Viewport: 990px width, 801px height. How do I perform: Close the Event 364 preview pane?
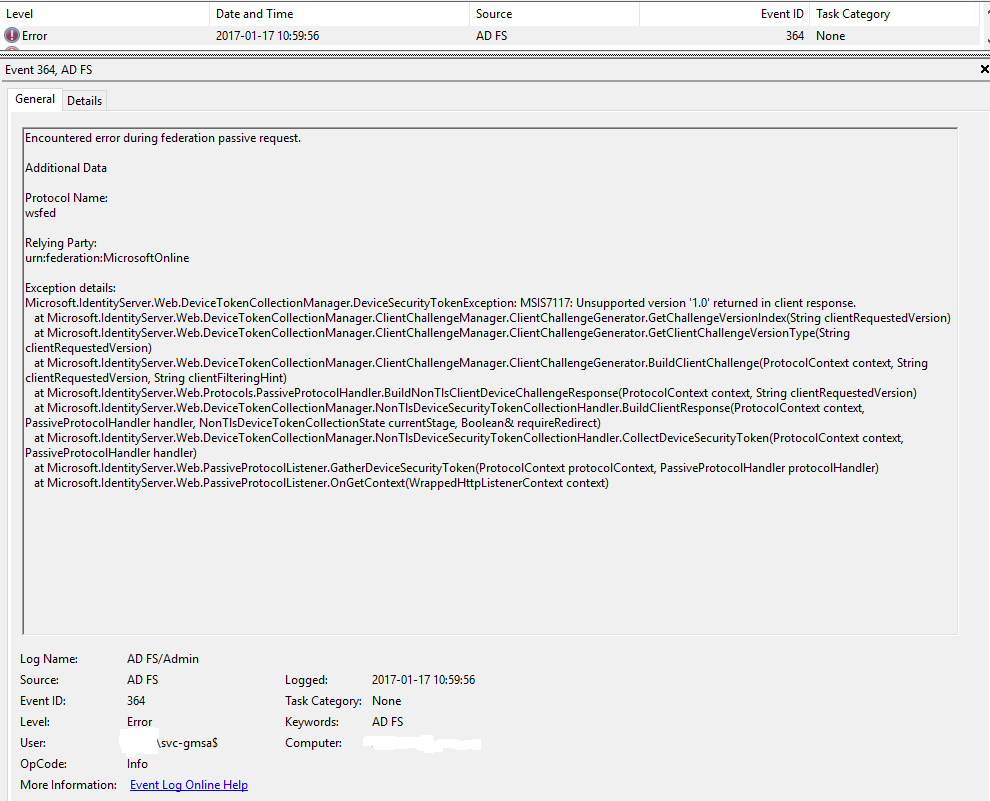tap(984, 69)
